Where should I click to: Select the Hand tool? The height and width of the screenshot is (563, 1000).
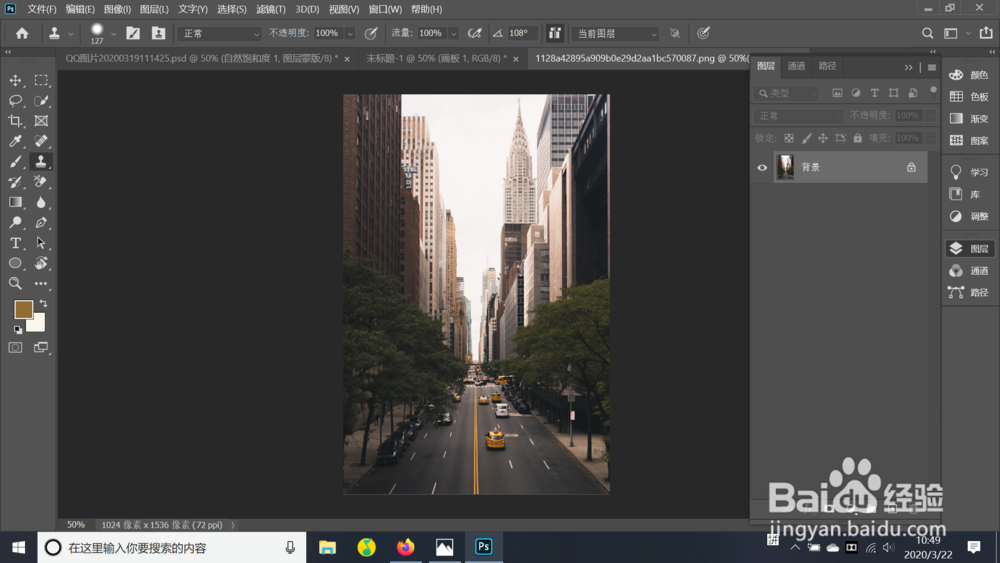coord(41,263)
